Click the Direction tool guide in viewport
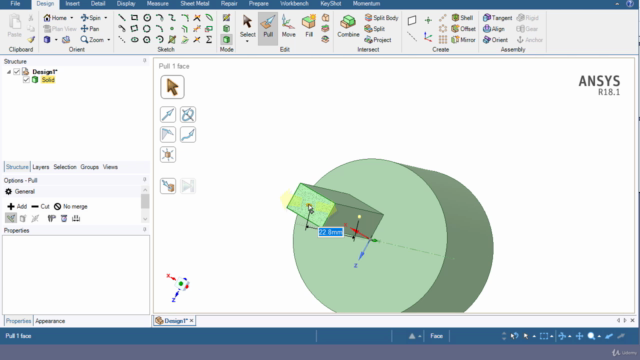 tap(168, 114)
